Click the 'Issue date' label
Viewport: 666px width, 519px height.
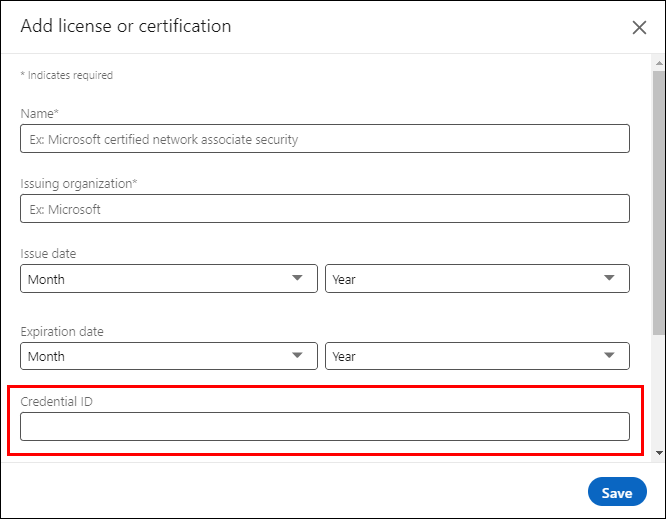point(48,254)
